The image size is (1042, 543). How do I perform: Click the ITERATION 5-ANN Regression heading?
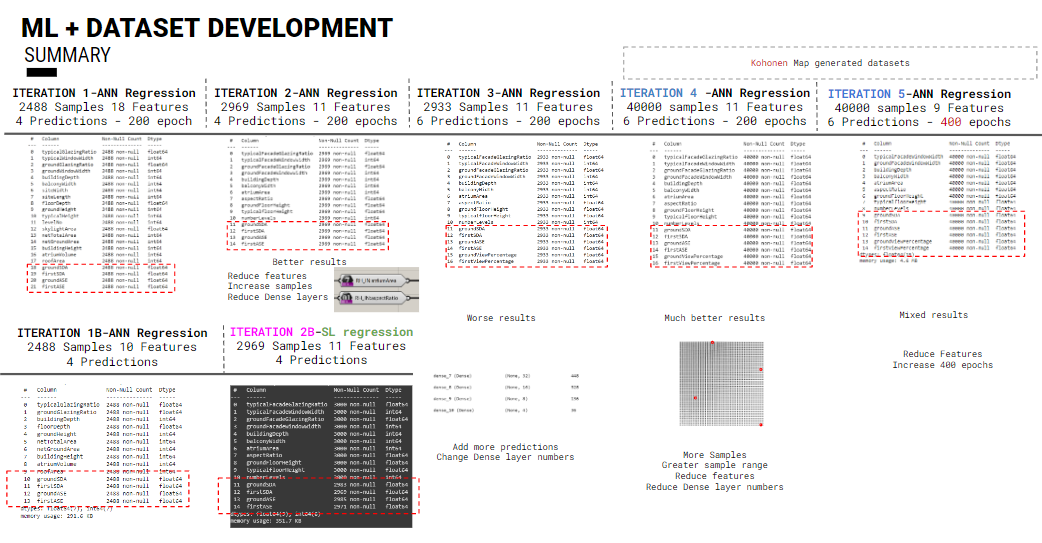pos(919,94)
